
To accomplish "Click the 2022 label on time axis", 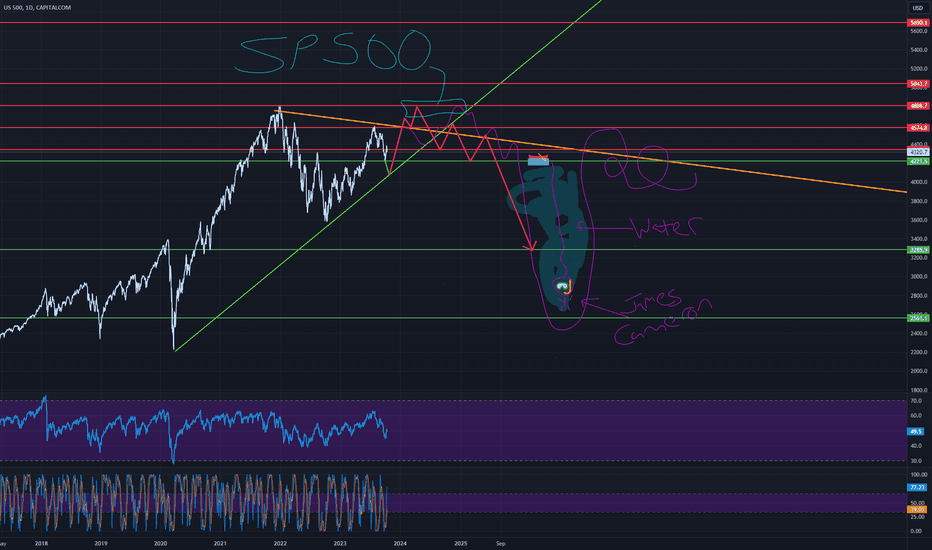I will 280,543.
